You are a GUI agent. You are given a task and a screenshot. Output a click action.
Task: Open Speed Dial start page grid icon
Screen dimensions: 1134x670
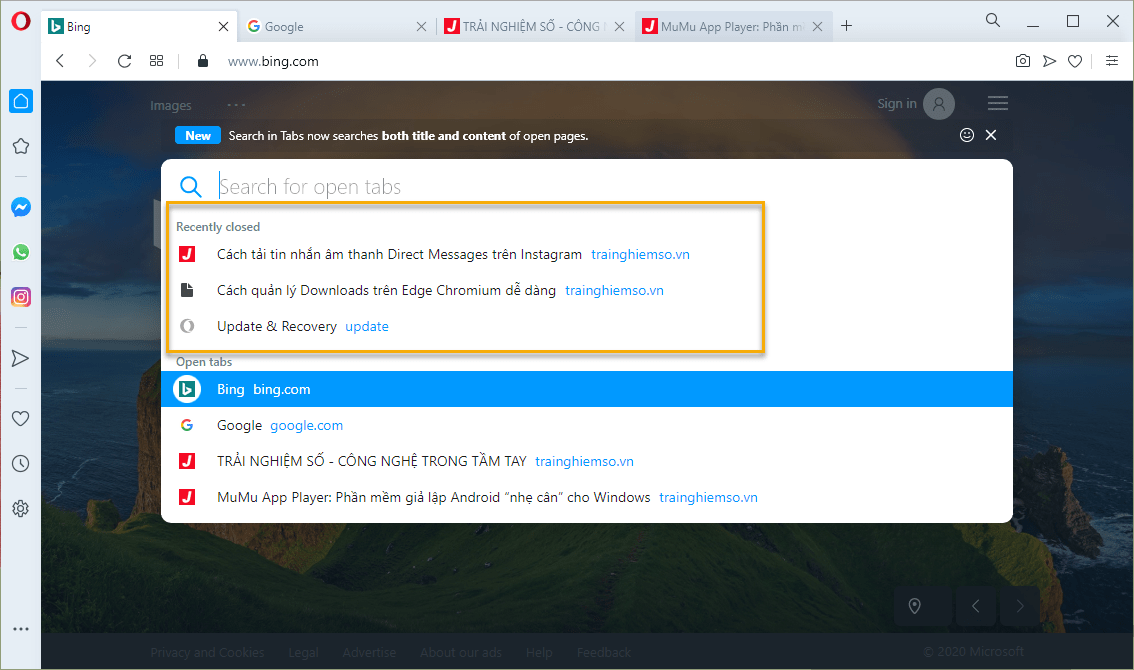click(x=156, y=61)
